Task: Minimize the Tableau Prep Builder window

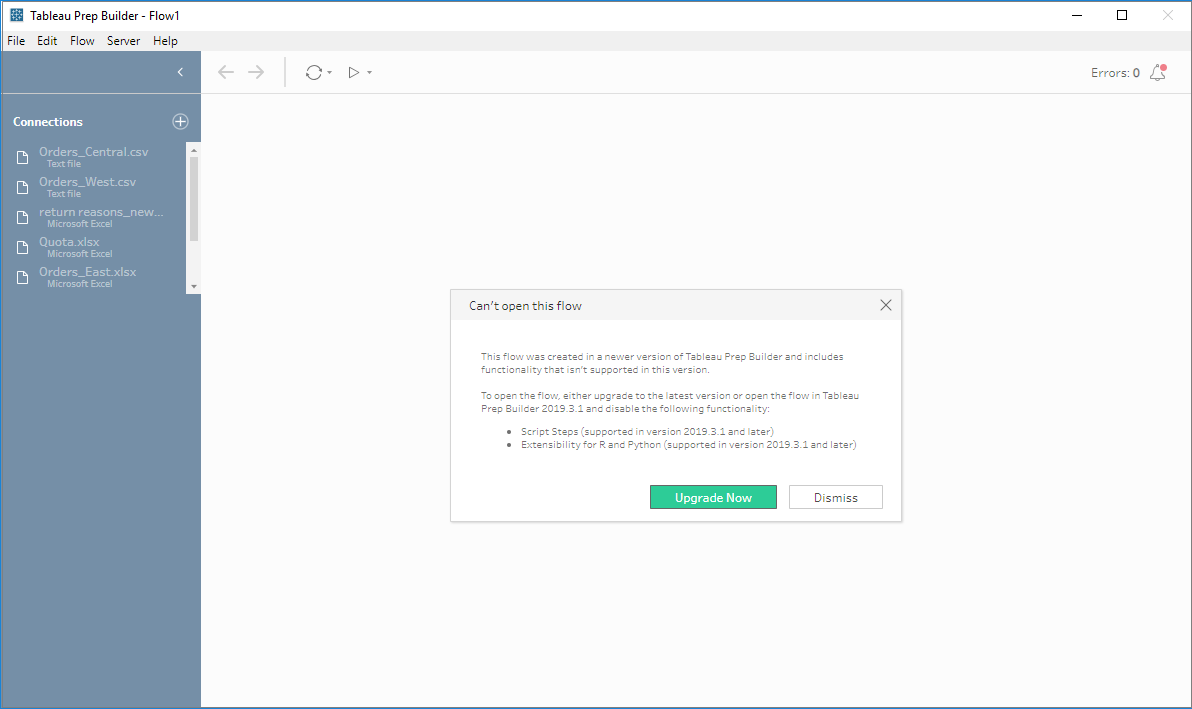Action: [1076, 15]
